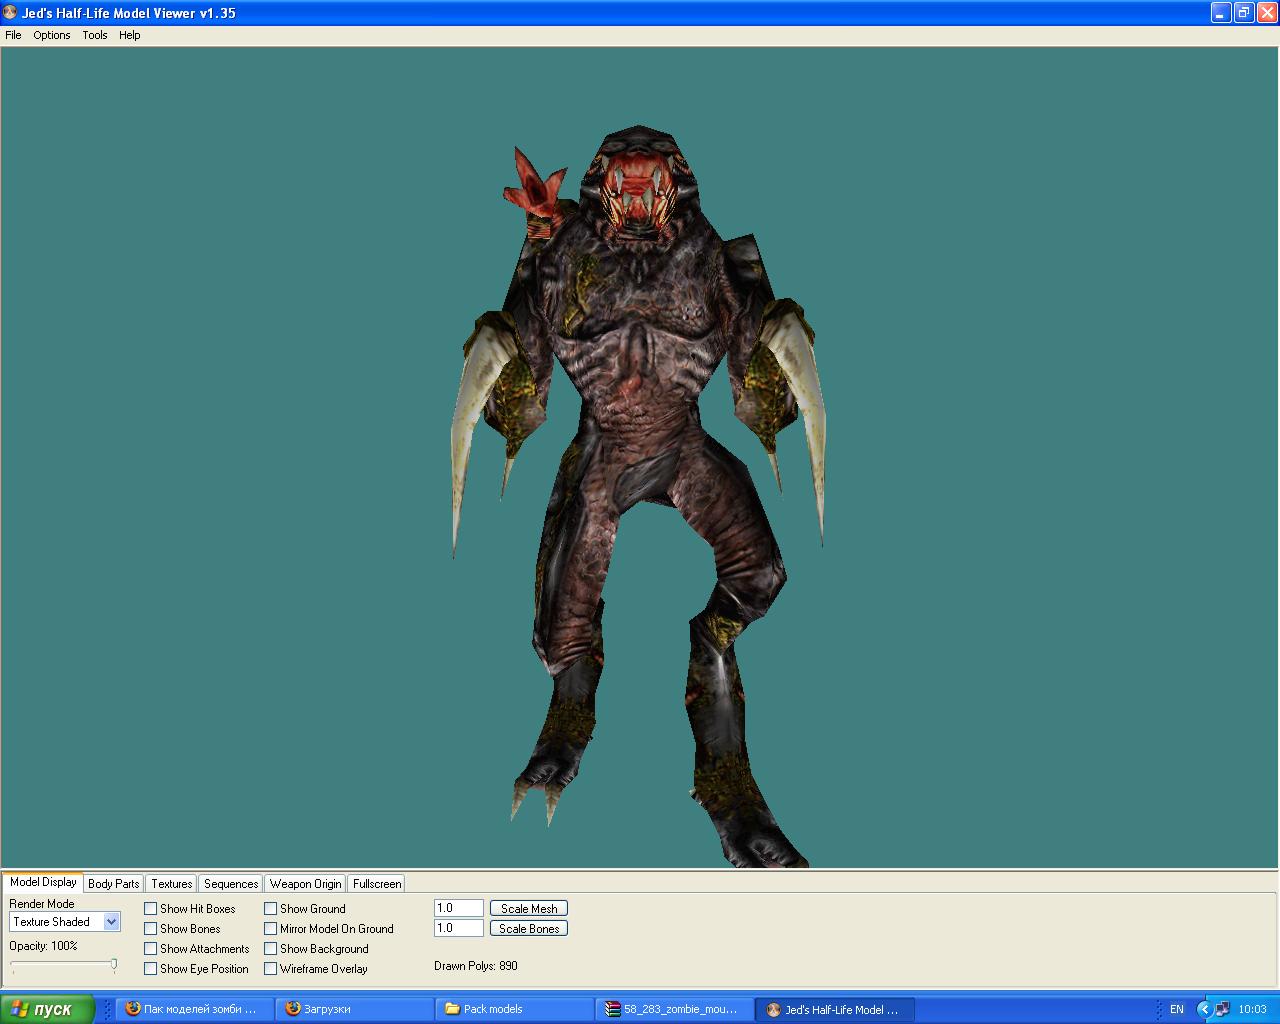Switch to the 58_283_zombie archive taskbar window
Viewport: 1280px width, 1024px height.
675,1009
